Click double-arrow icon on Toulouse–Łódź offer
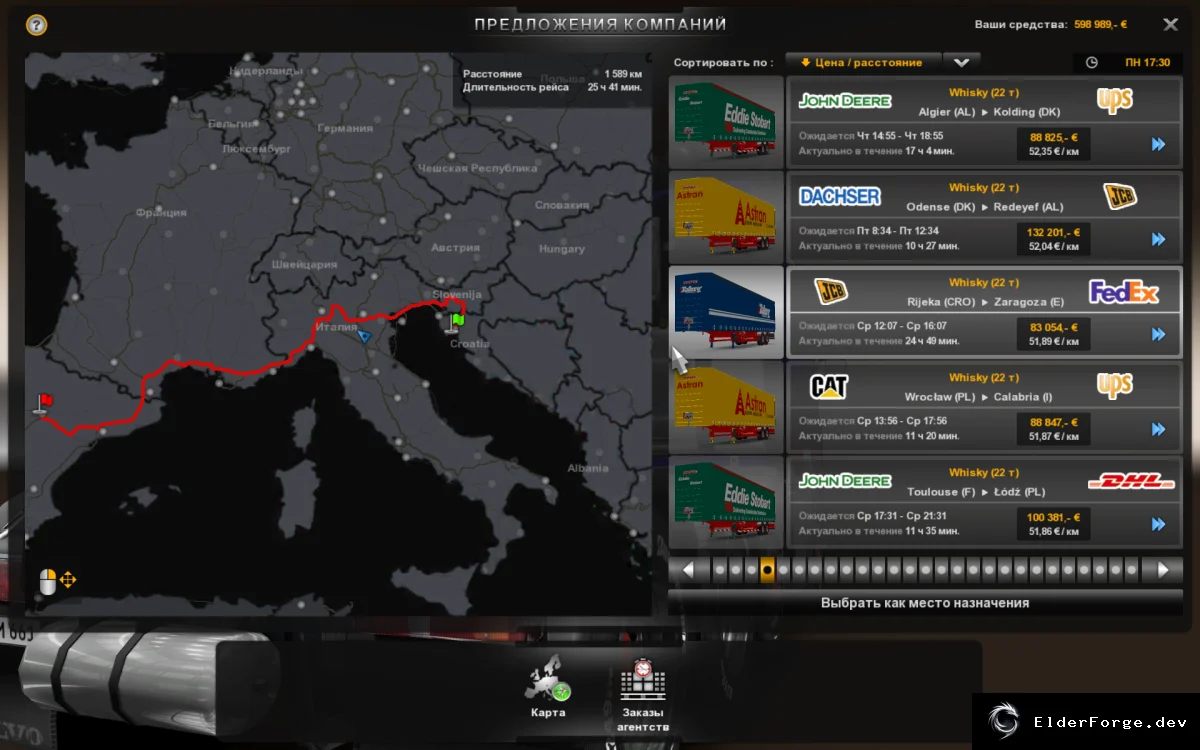Screen dimensions: 1200x750 (x=1159, y=525)
